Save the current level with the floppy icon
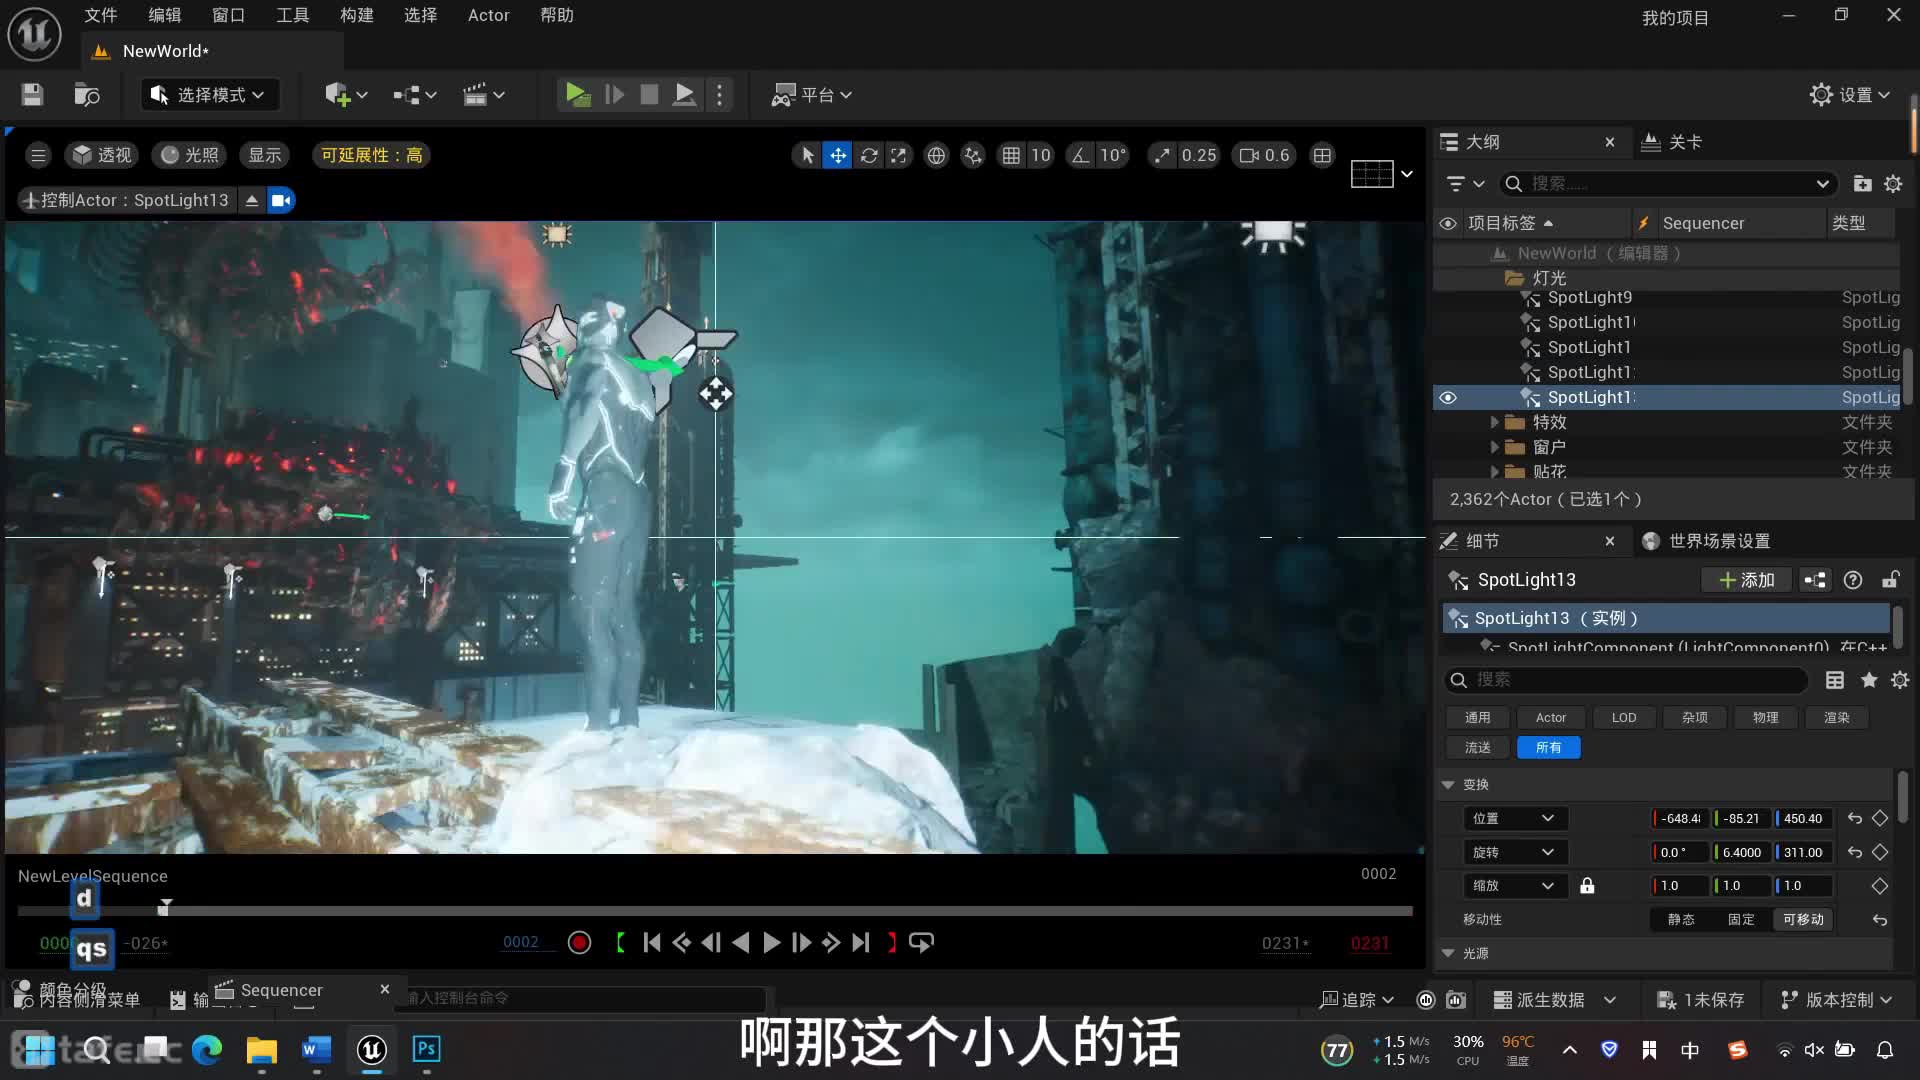1920x1080 pixels. 32,95
